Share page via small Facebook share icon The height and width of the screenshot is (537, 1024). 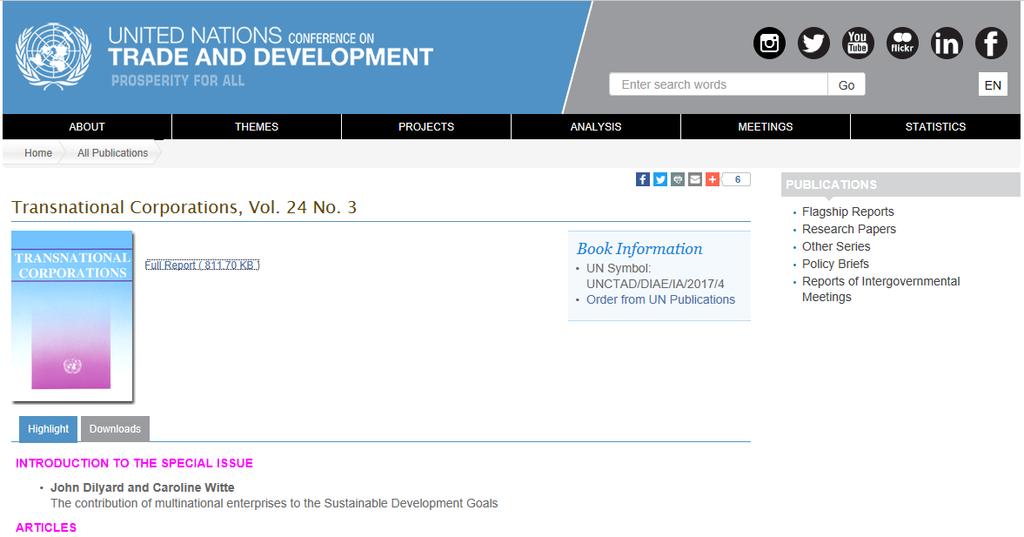tap(643, 179)
